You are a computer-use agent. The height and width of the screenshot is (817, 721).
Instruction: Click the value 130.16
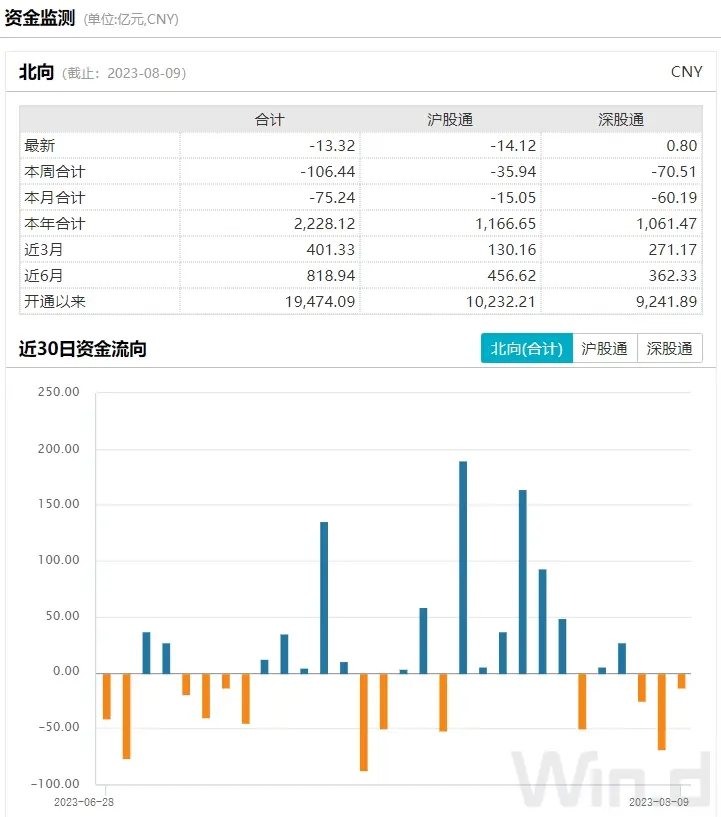(x=512, y=250)
